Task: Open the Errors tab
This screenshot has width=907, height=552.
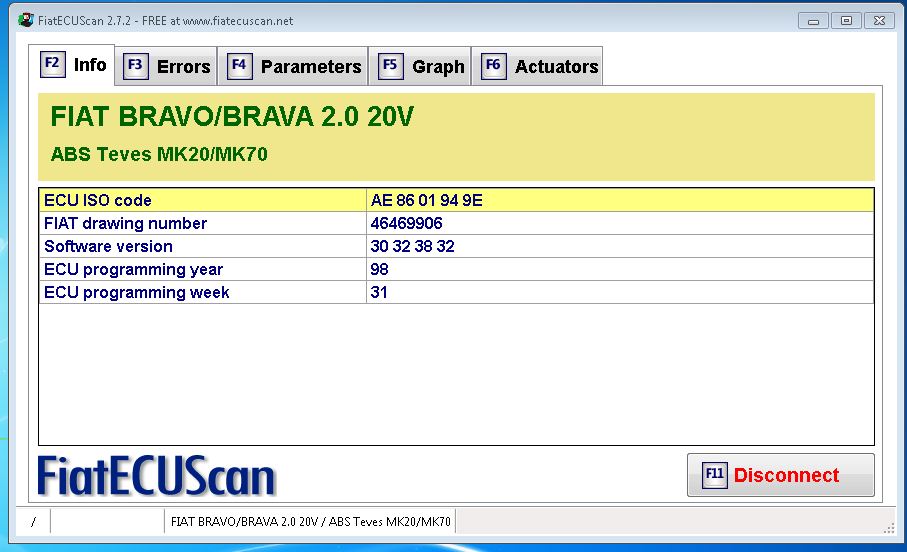Action: click(166, 66)
